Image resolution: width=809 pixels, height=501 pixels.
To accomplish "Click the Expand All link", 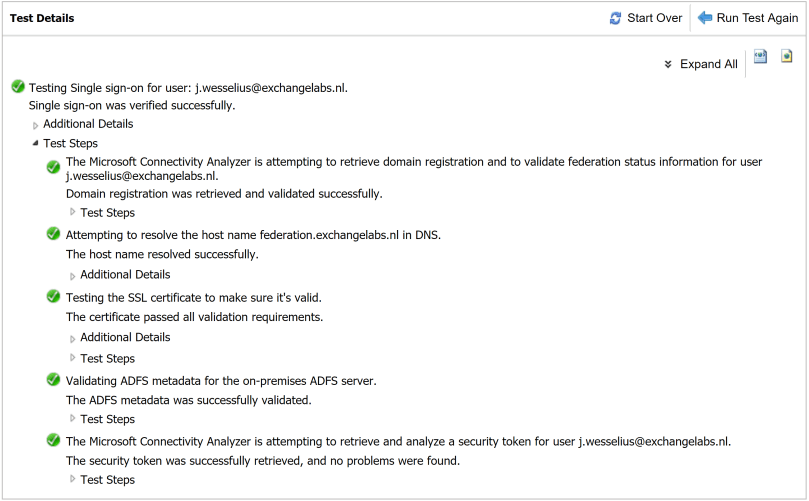I will [708, 65].
